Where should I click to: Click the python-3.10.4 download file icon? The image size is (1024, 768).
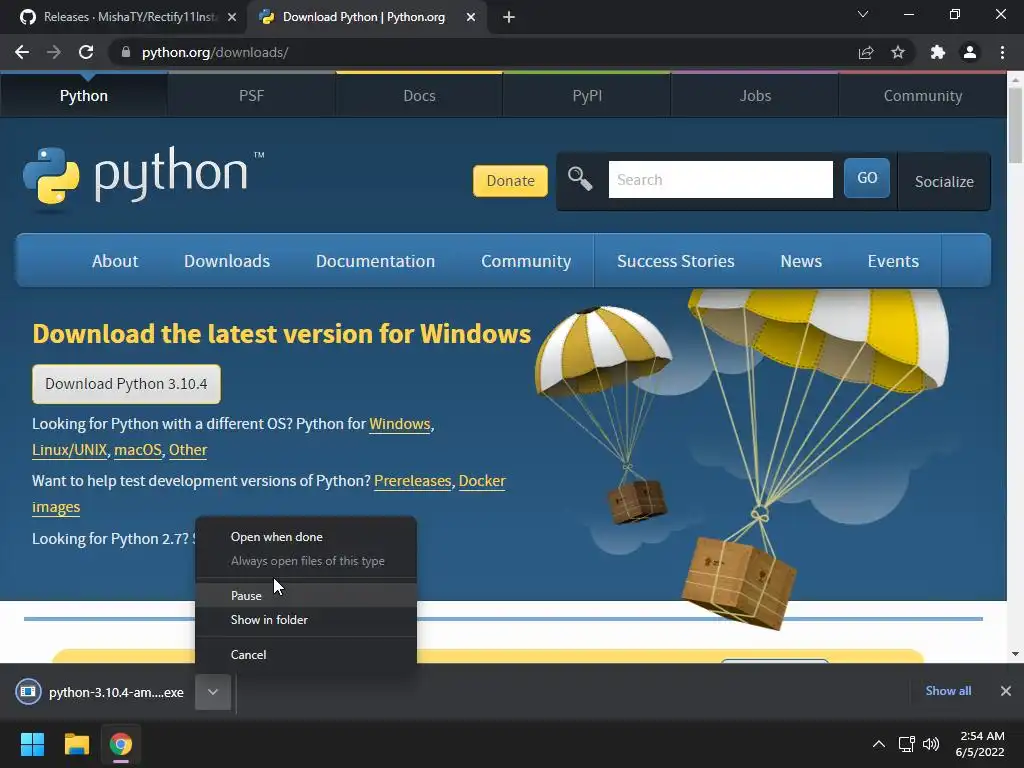(x=28, y=691)
